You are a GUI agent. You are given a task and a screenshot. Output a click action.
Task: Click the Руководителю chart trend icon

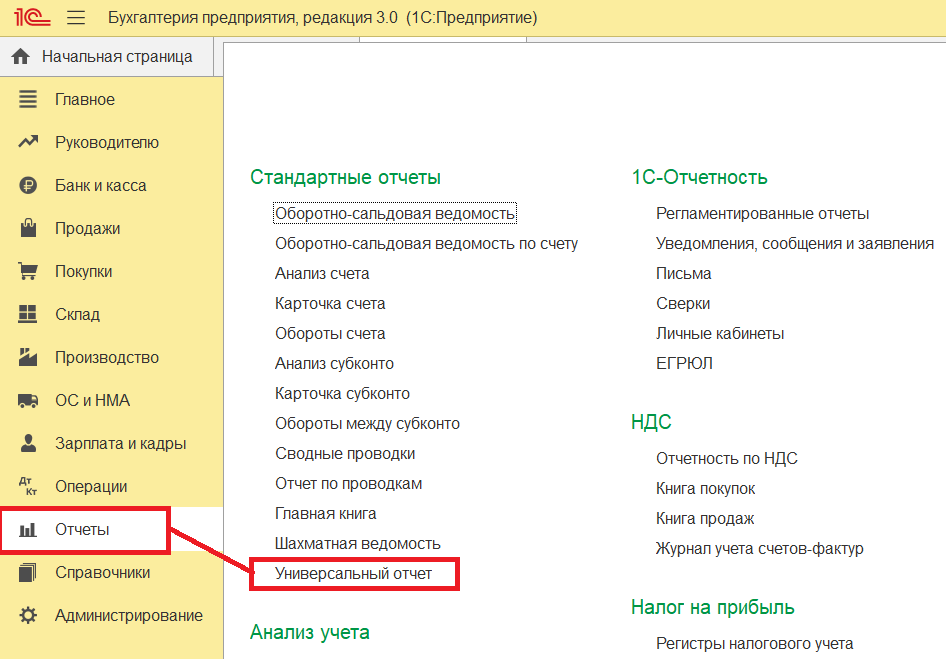(x=28, y=142)
